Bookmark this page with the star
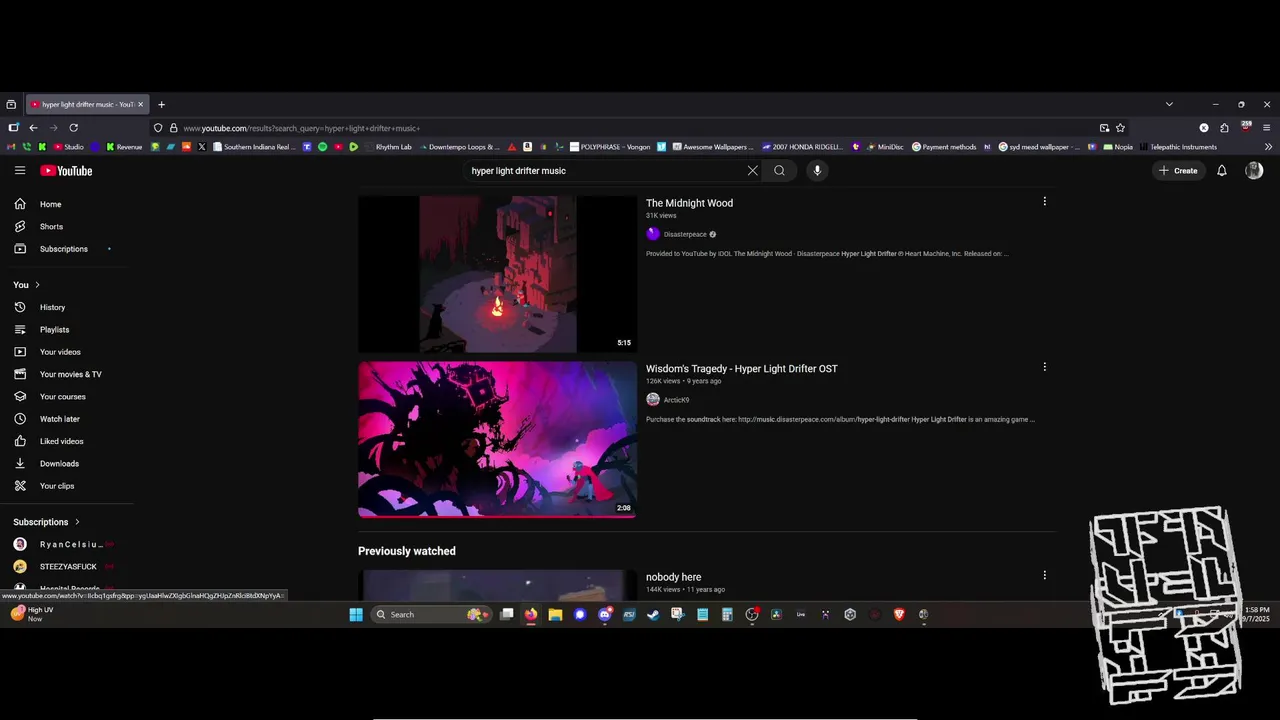Viewport: 1280px width, 720px height. tap(1120, 128)
